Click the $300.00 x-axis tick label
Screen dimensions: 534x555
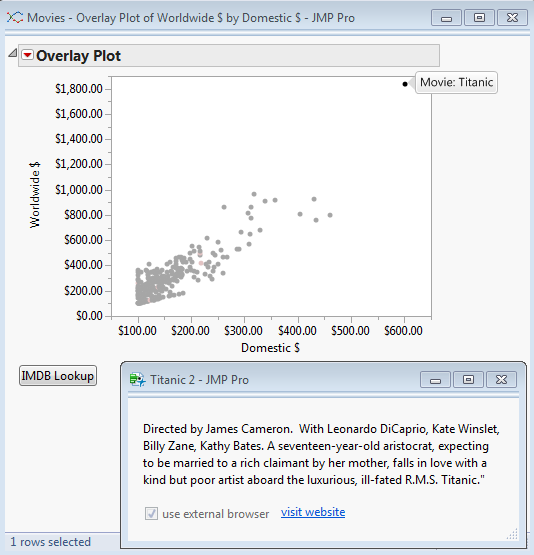[243, 331]
